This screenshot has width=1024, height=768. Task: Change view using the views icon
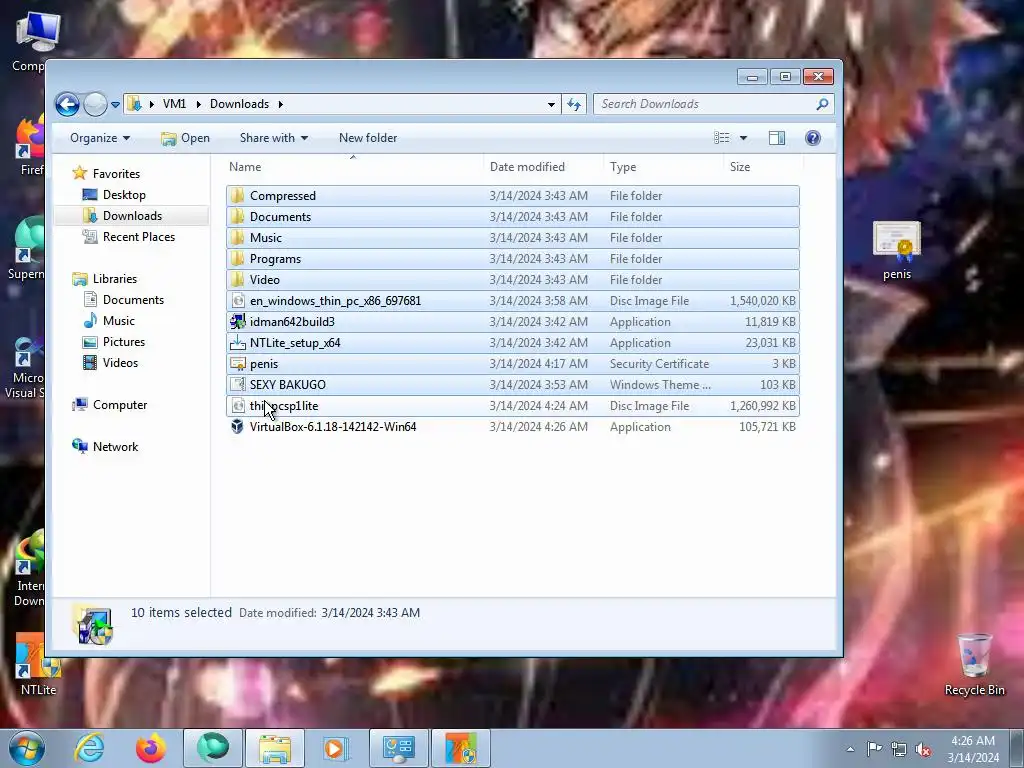[722, 138]
